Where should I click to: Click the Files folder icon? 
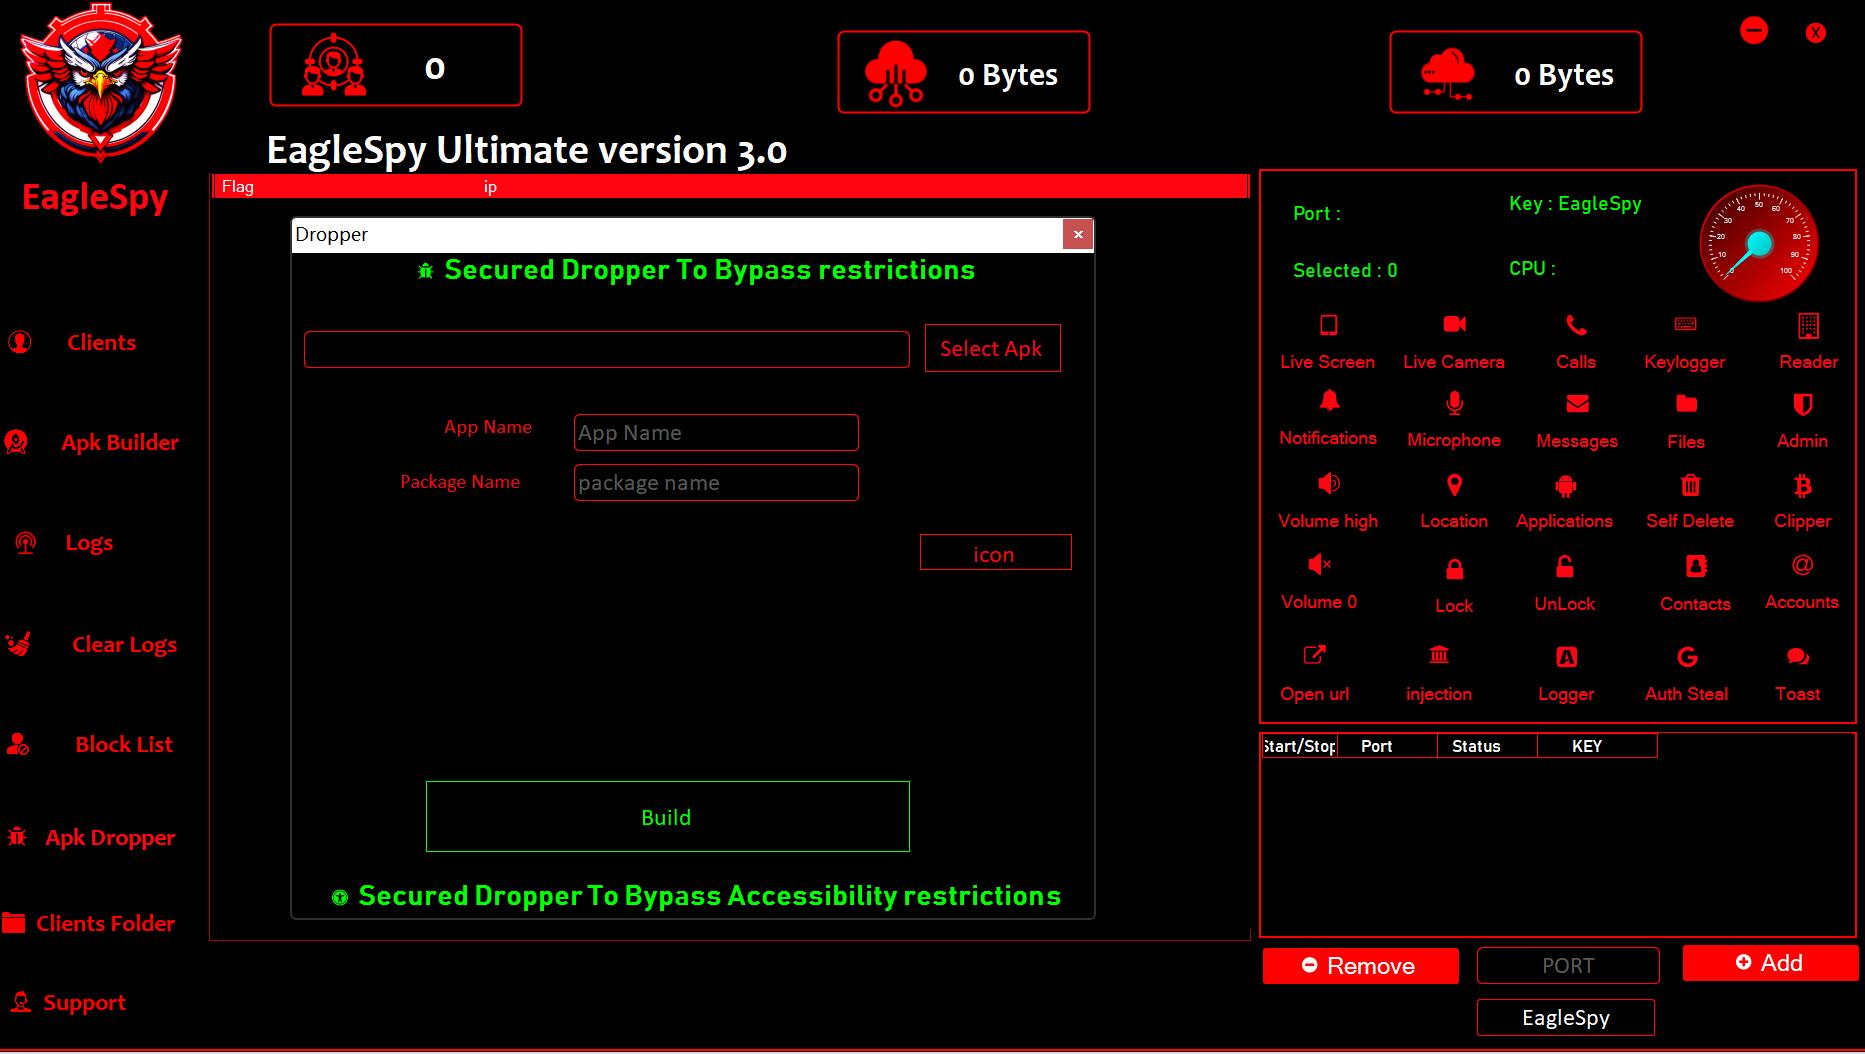(1686, 404)
